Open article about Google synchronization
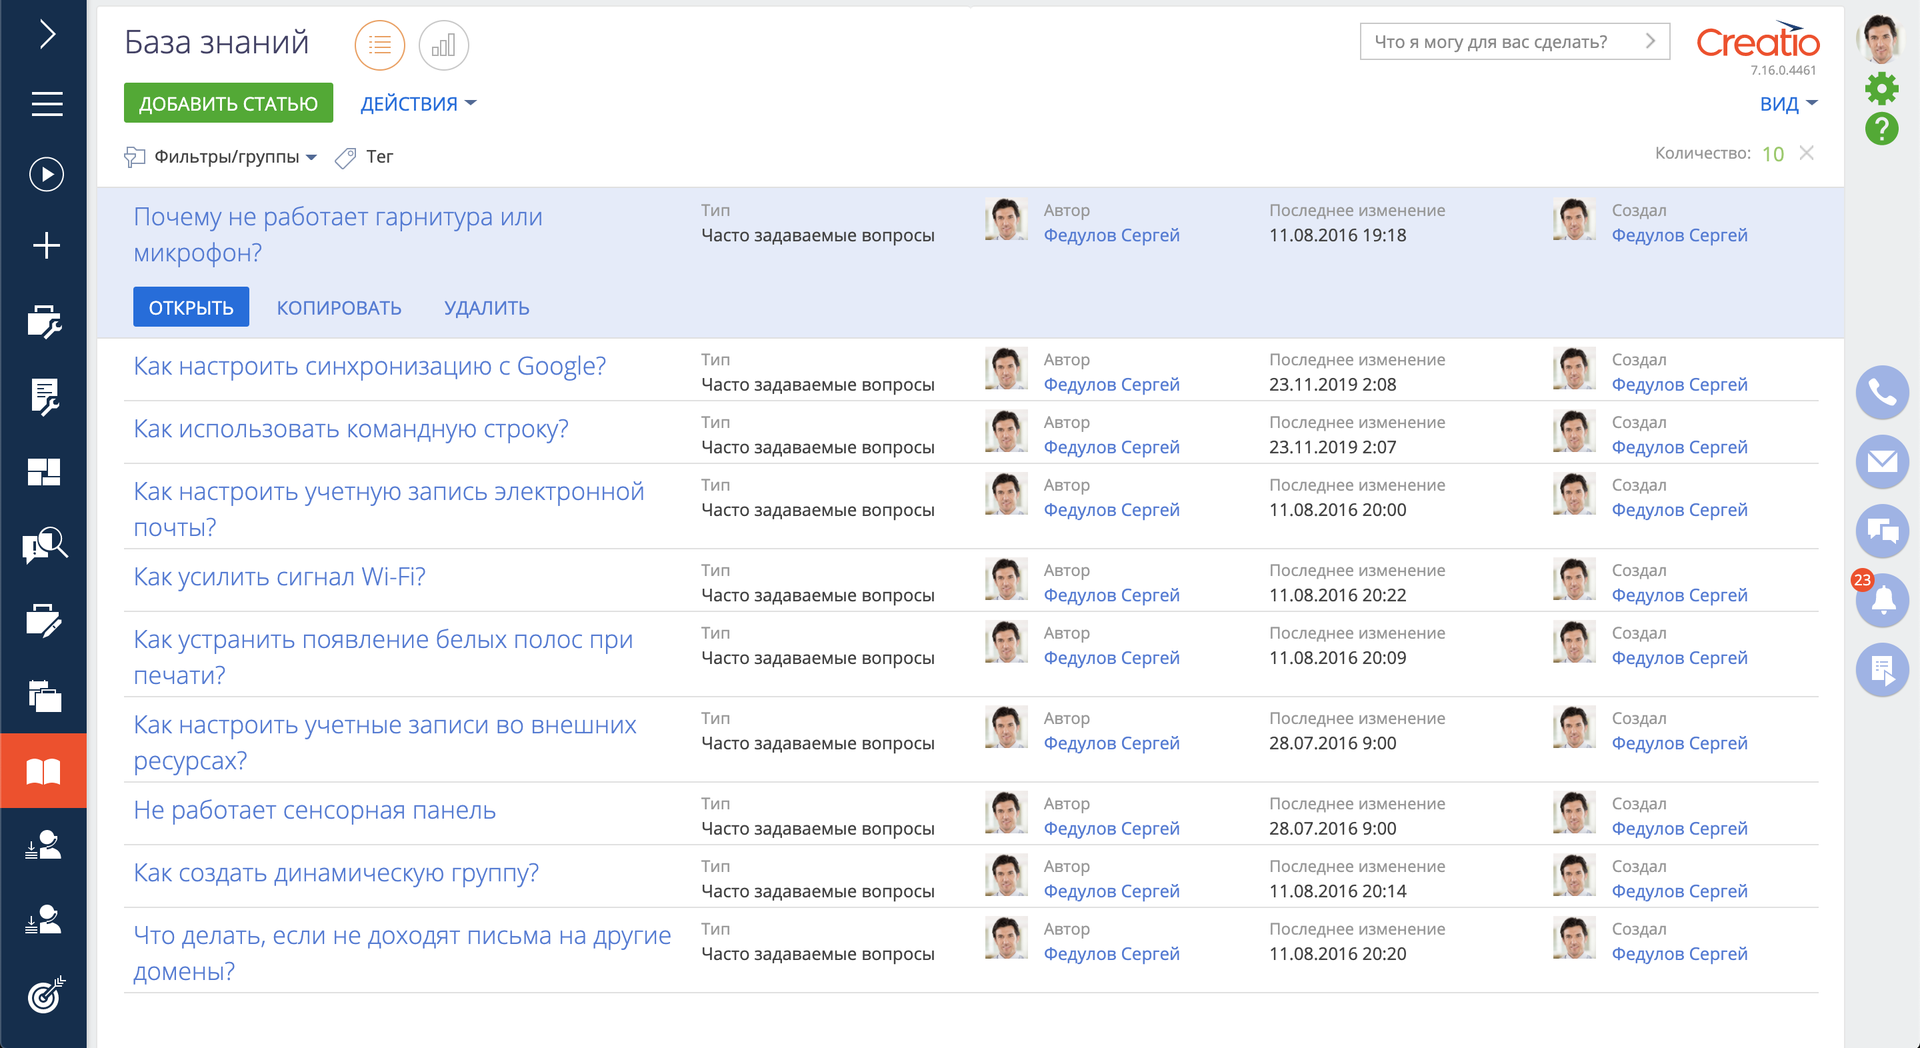This screenshot has width=1920, height=1048. (369, 366)
